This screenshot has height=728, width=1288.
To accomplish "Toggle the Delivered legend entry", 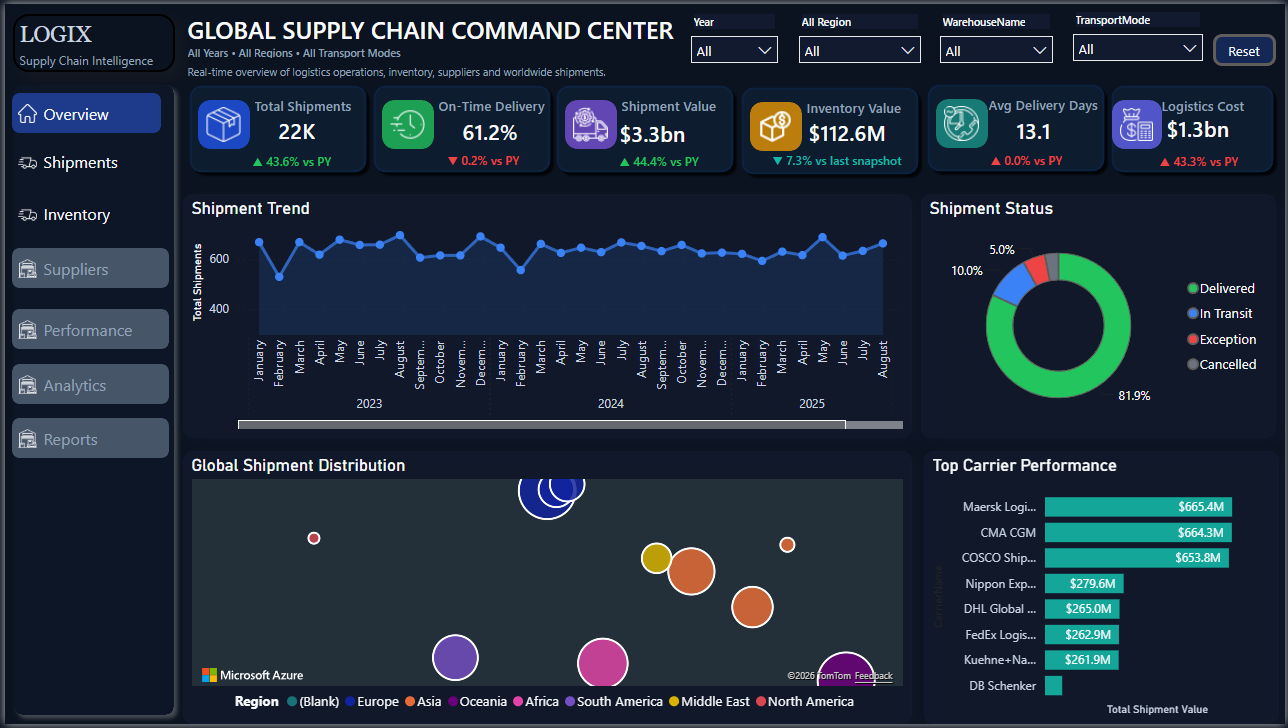I will (1221, 288).
